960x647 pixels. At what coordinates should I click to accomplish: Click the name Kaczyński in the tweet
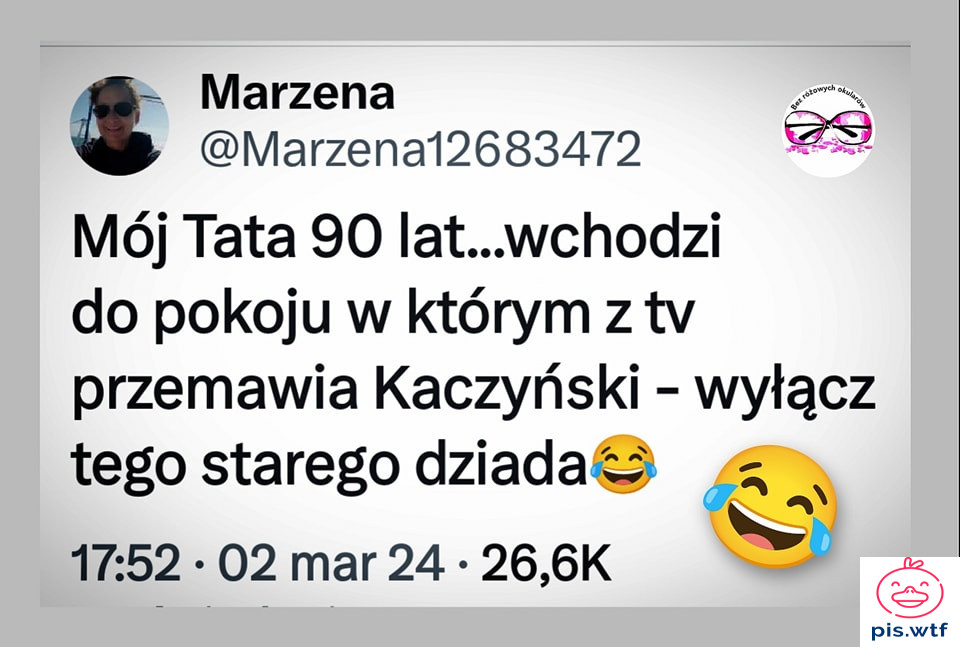click(507, 390)
